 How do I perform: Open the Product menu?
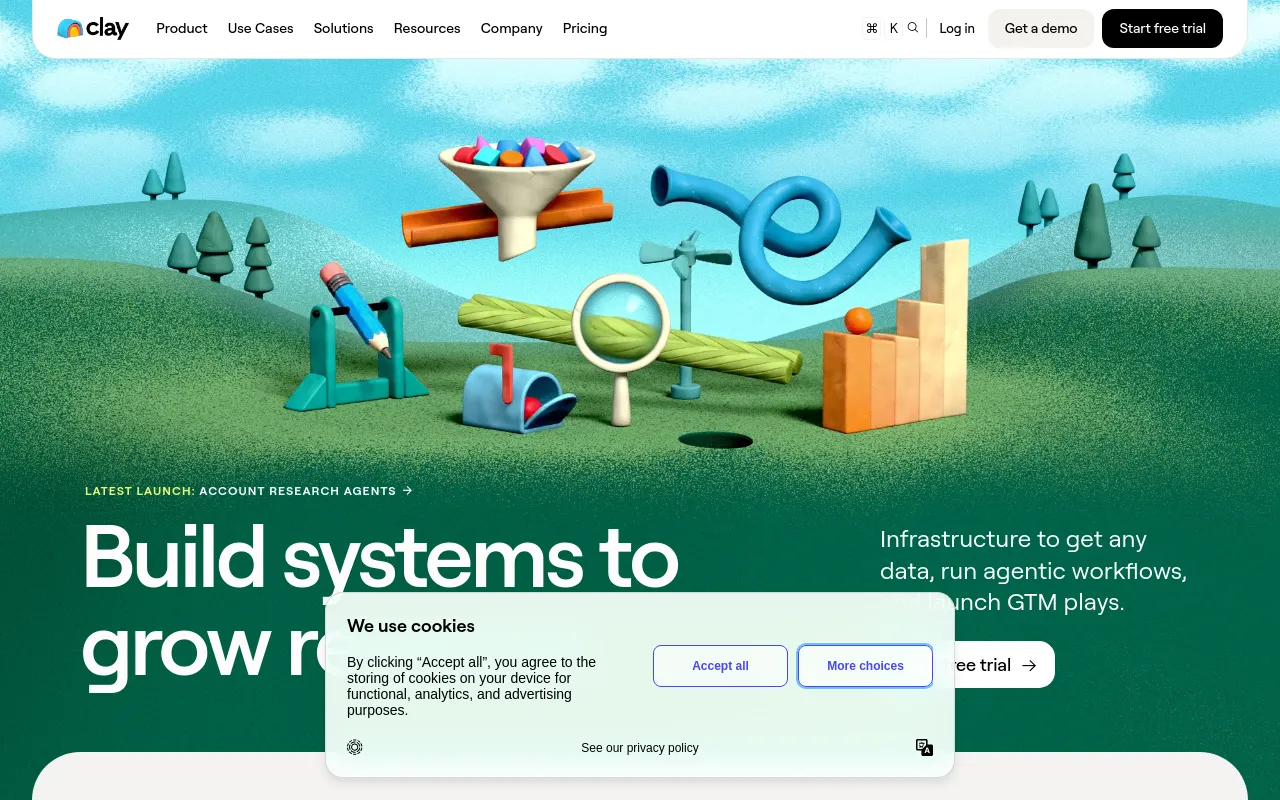tap(182, 28)
